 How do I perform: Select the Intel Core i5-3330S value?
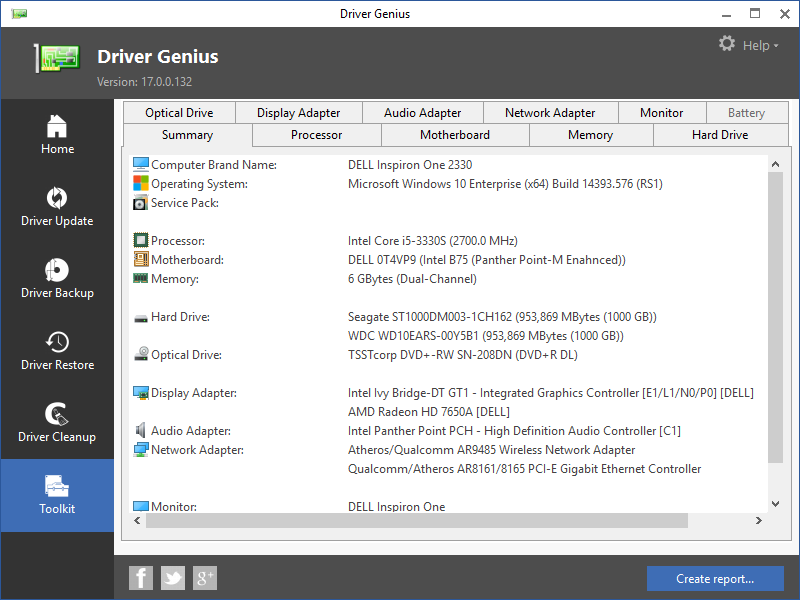pos(433,241)
